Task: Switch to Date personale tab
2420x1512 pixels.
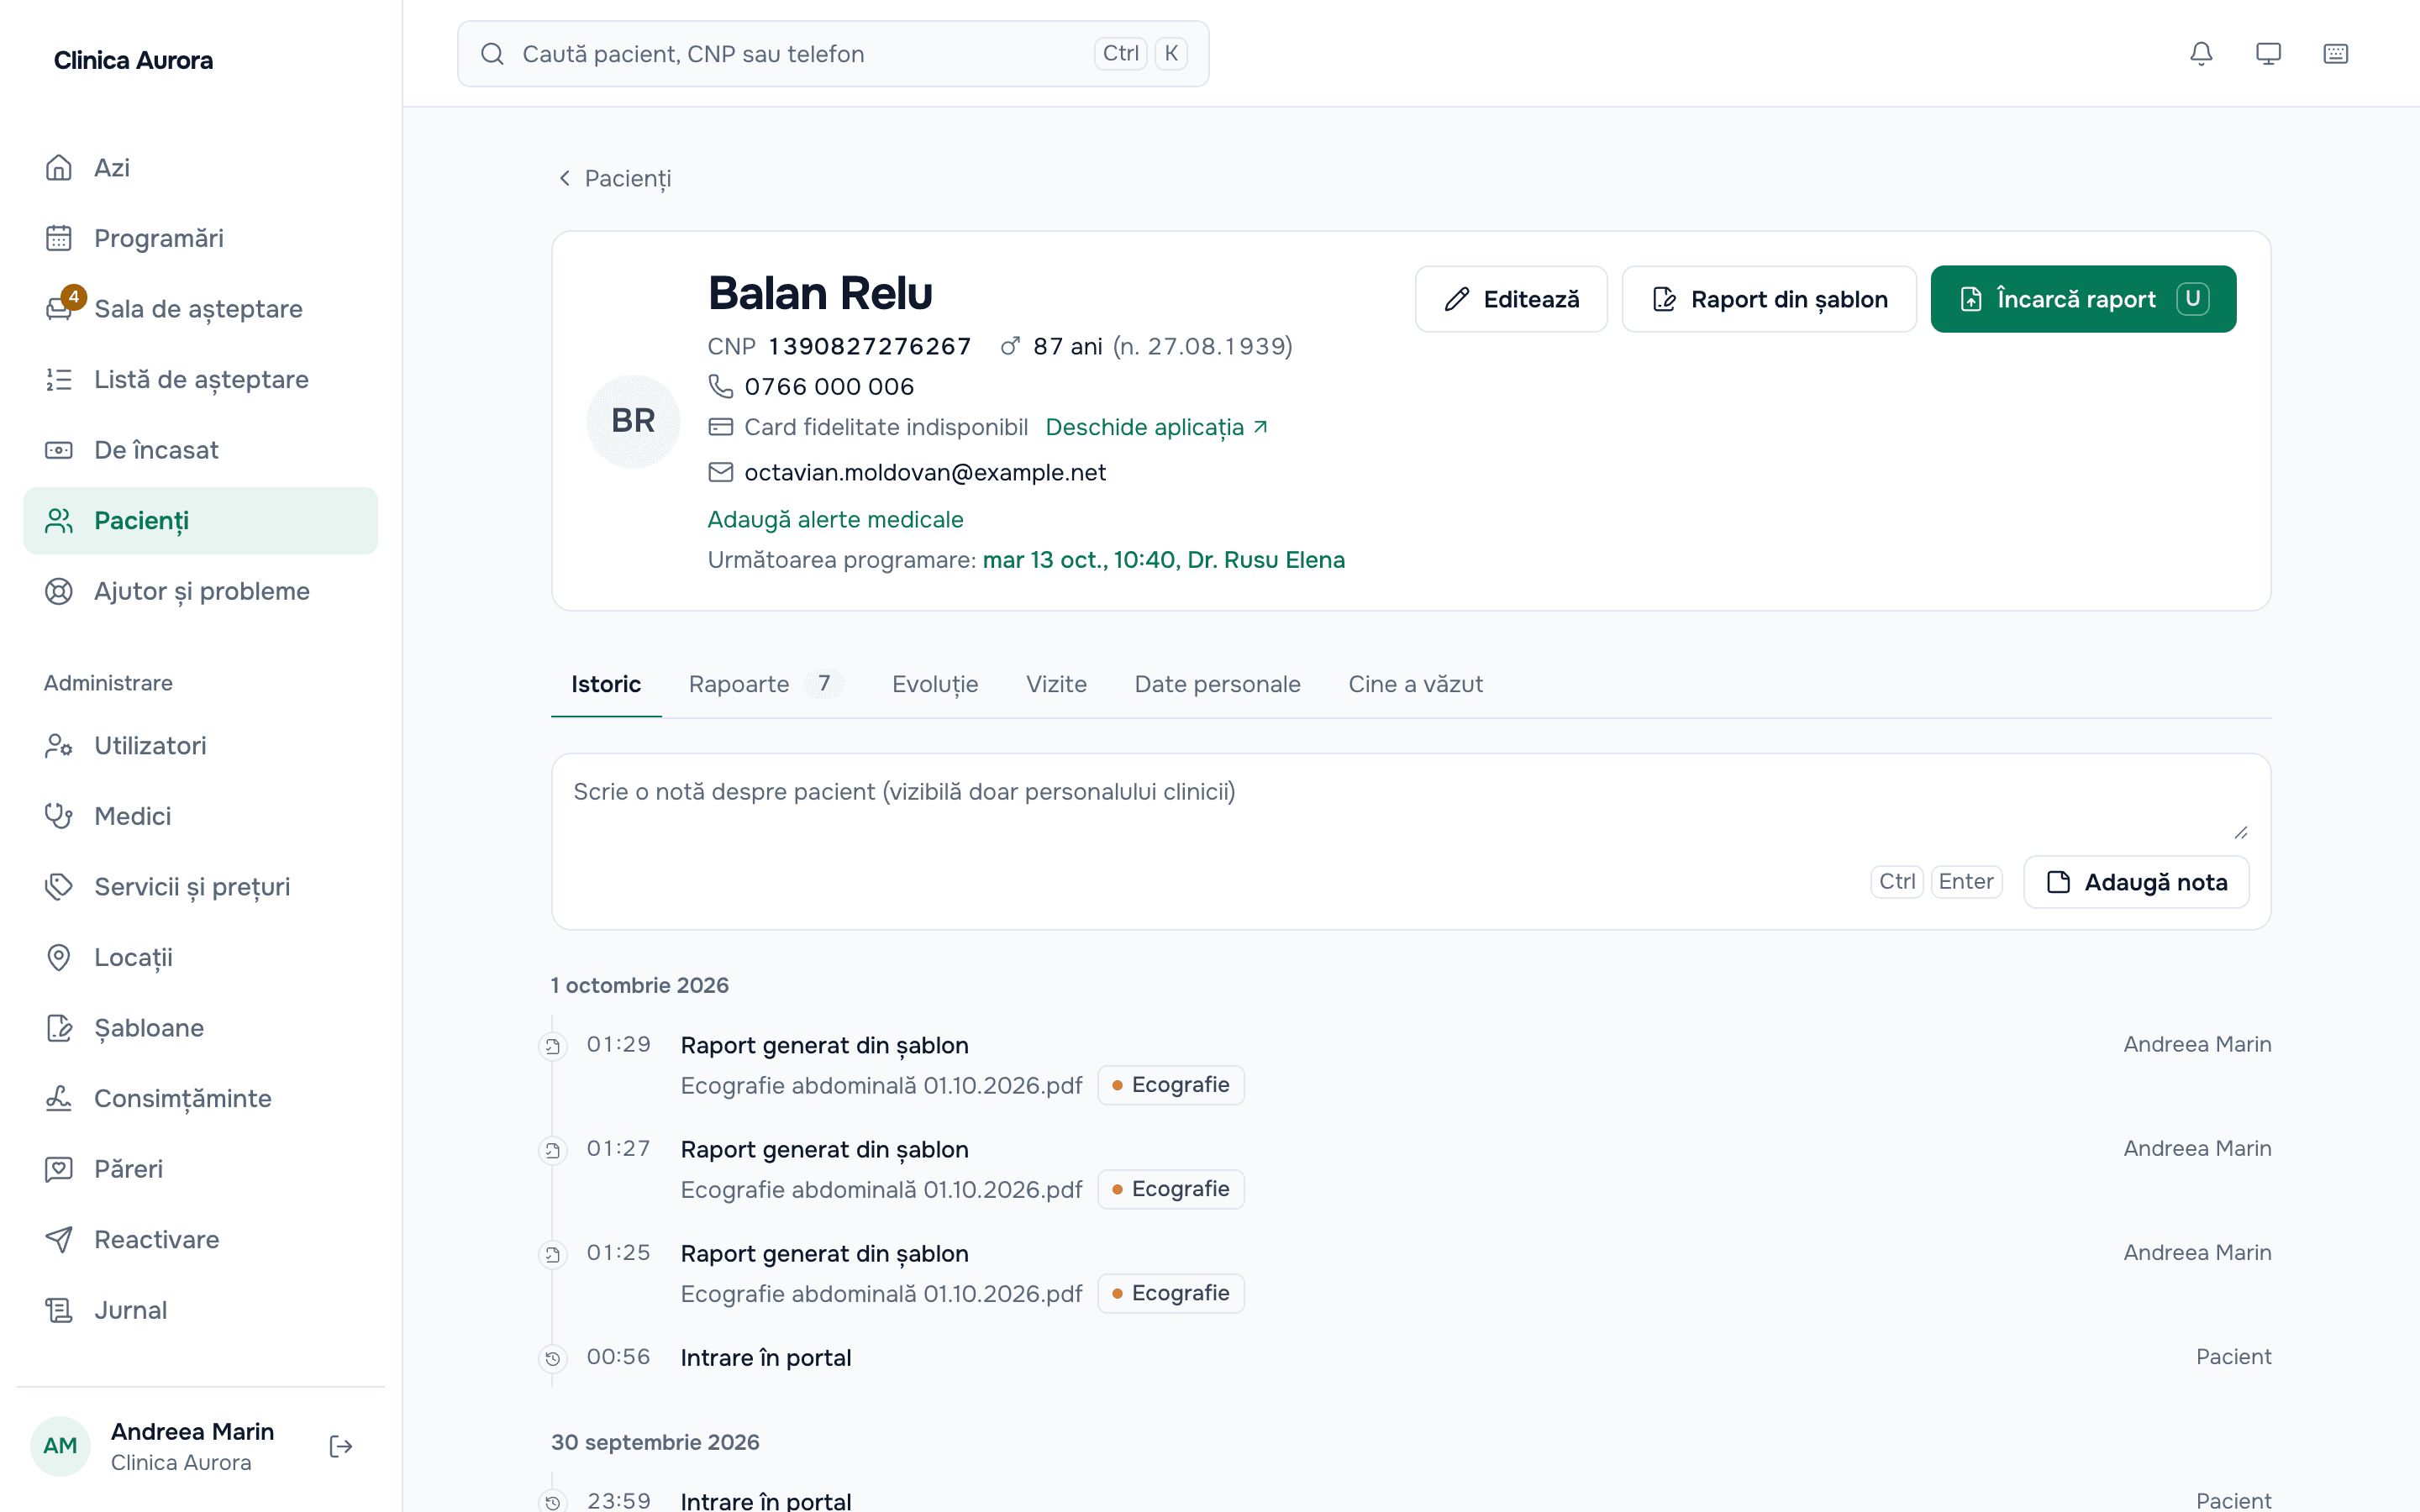Action: [1217, 684]
